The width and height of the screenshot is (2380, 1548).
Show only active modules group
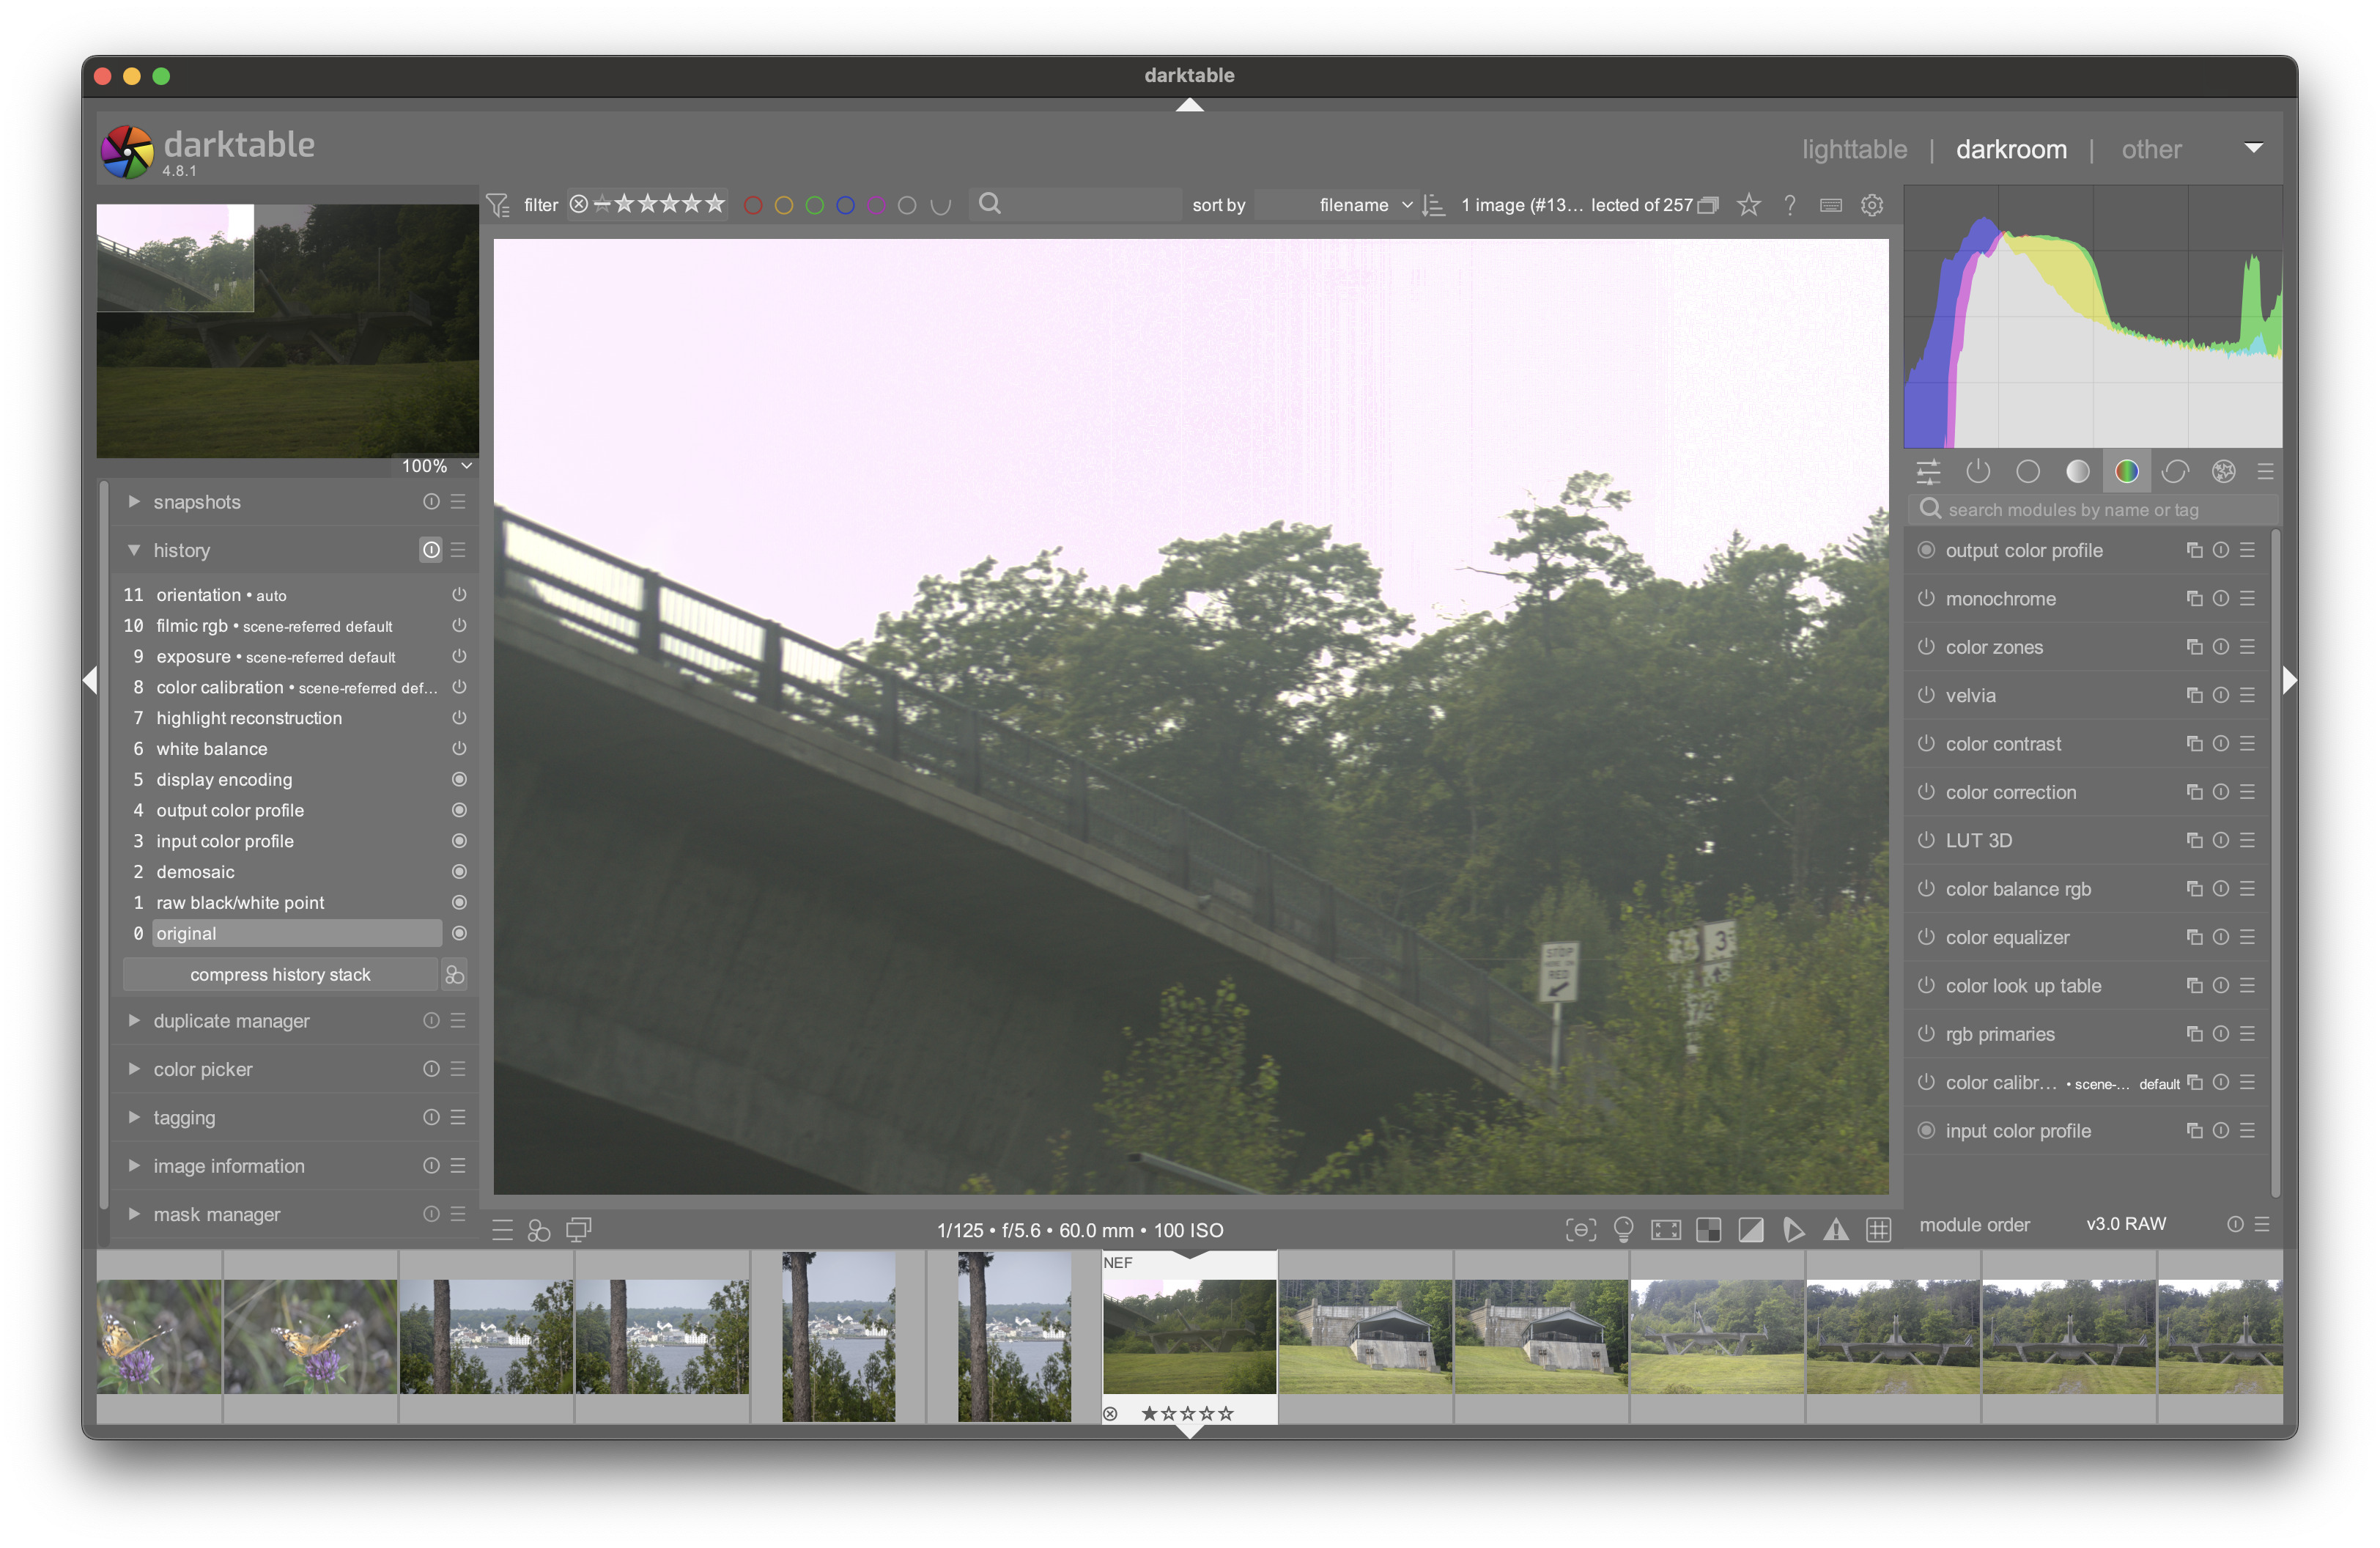point(1977,471)
